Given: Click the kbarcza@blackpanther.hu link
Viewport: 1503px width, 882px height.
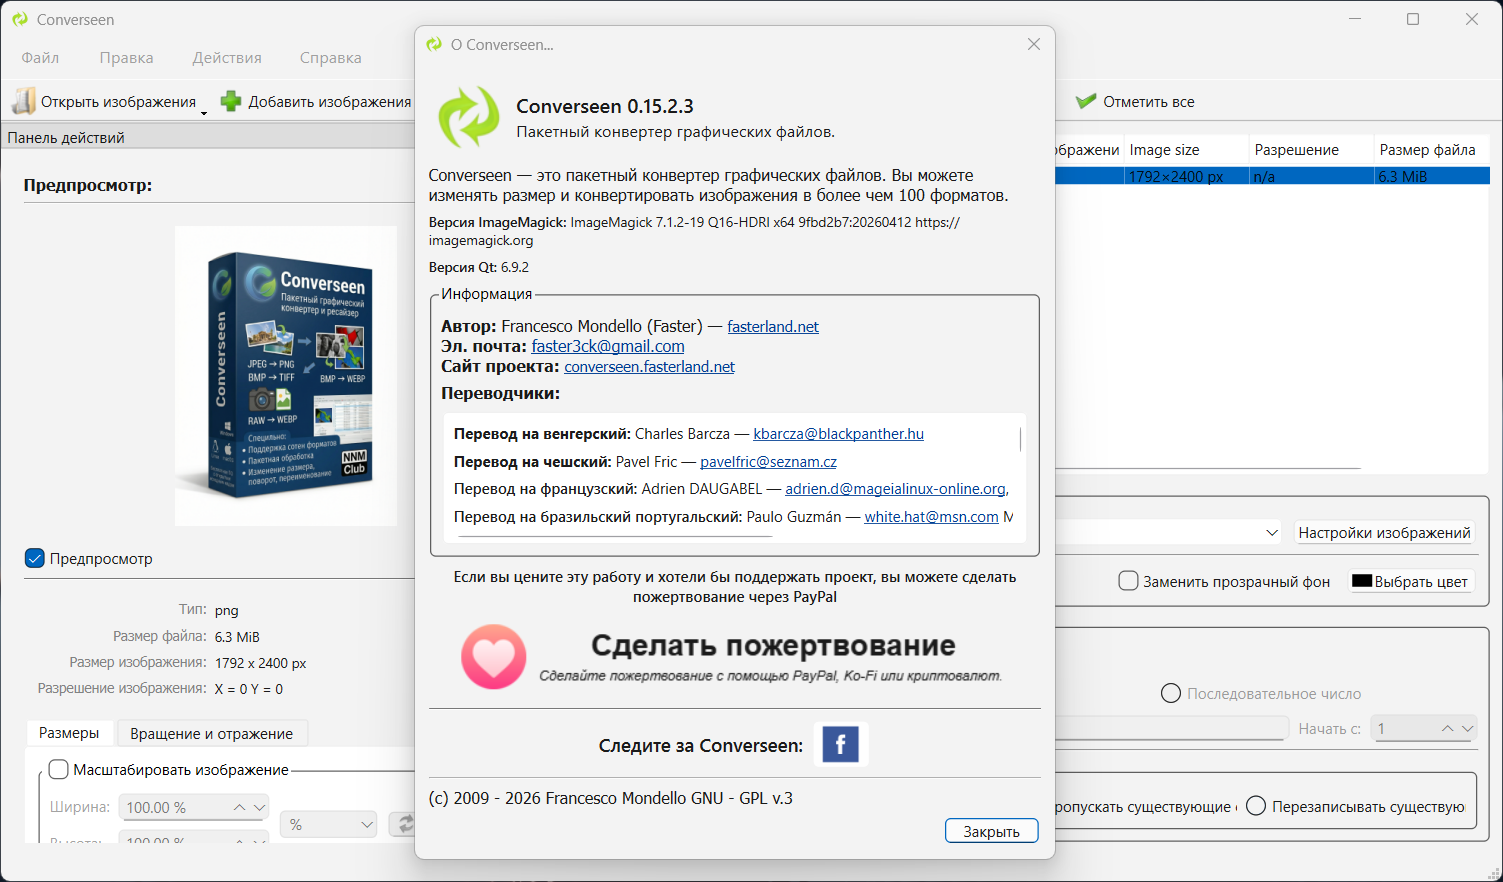Looking at the screenshot, I should (838, 434).
